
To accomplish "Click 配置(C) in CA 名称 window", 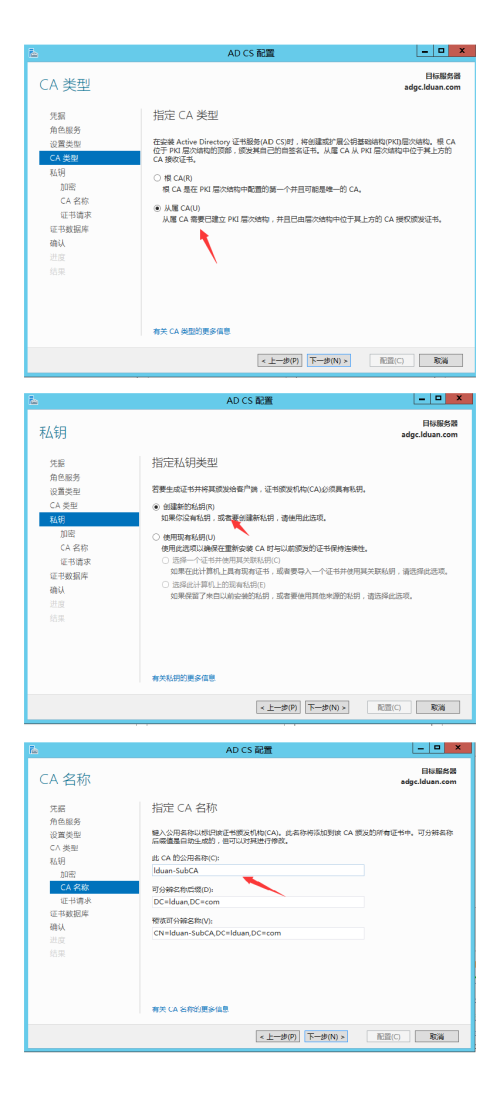I will pyautogui.click(x=388, y=1037).
